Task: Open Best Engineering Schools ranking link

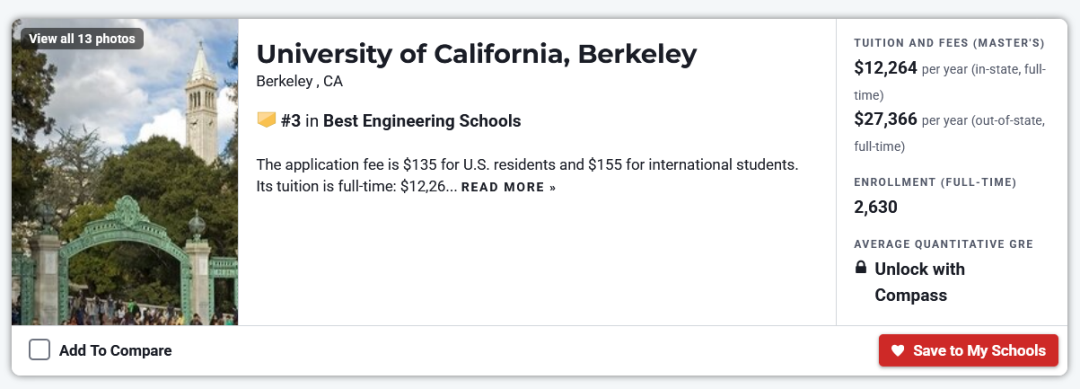Action: (422, 121)
